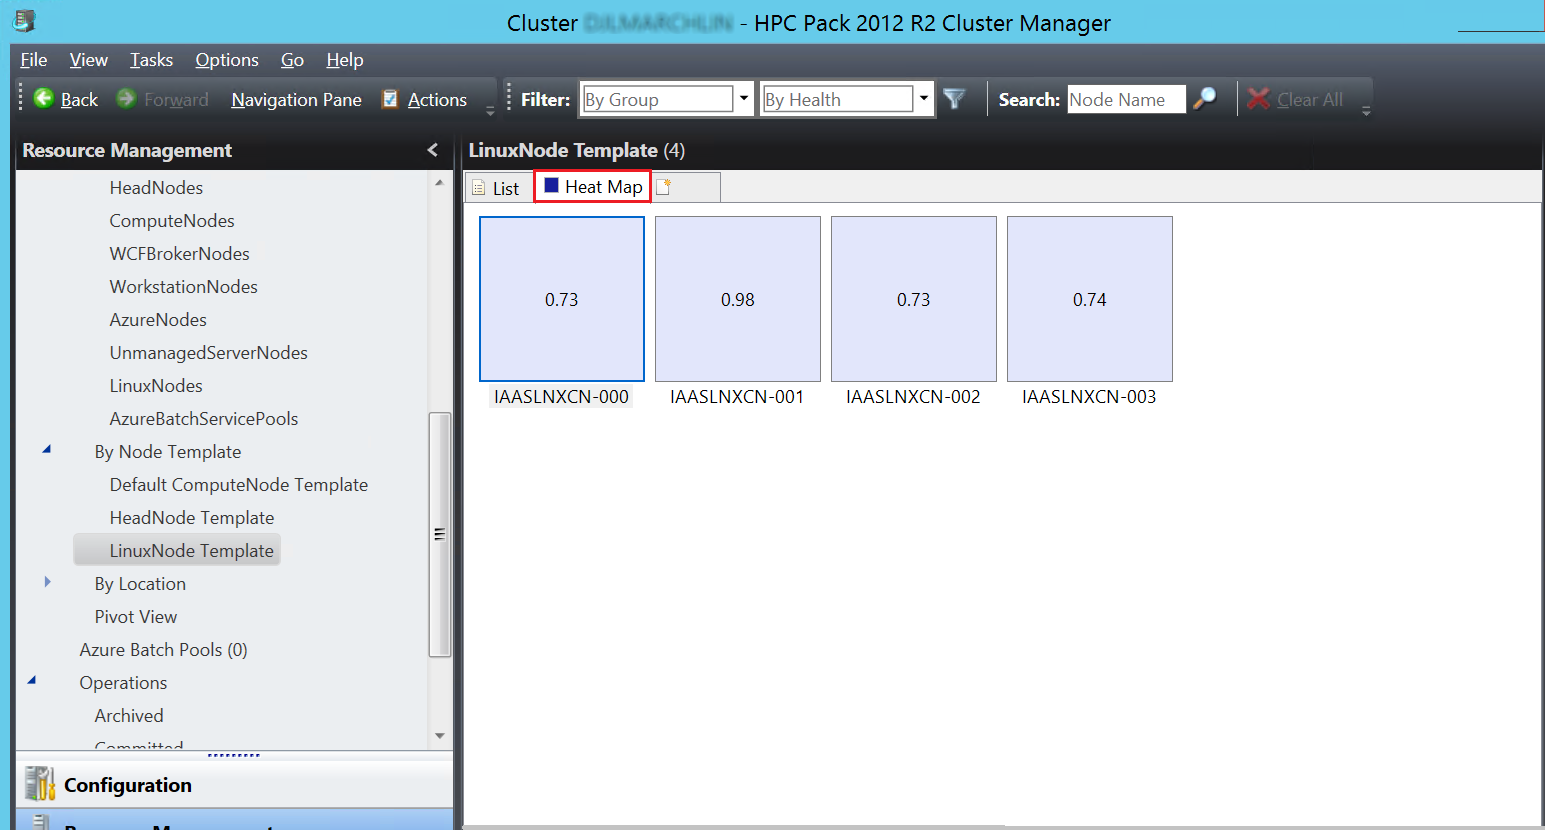Collapse the By Node Template tree node
Viewport: 1545px width, 830px height.
[47, 450]
